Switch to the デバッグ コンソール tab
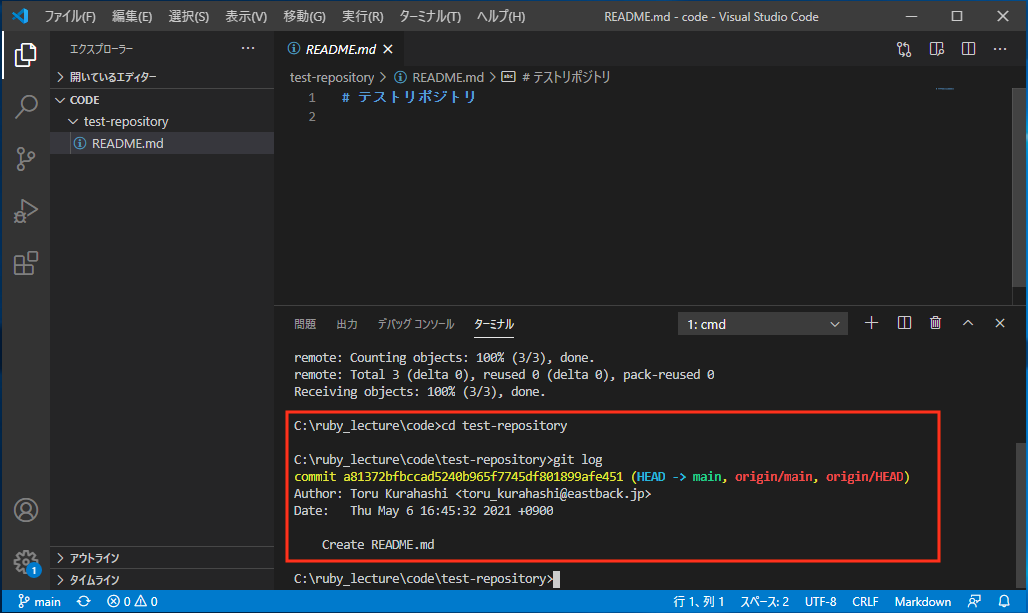This screenshot has height=613, width=1028. (416, 324)
